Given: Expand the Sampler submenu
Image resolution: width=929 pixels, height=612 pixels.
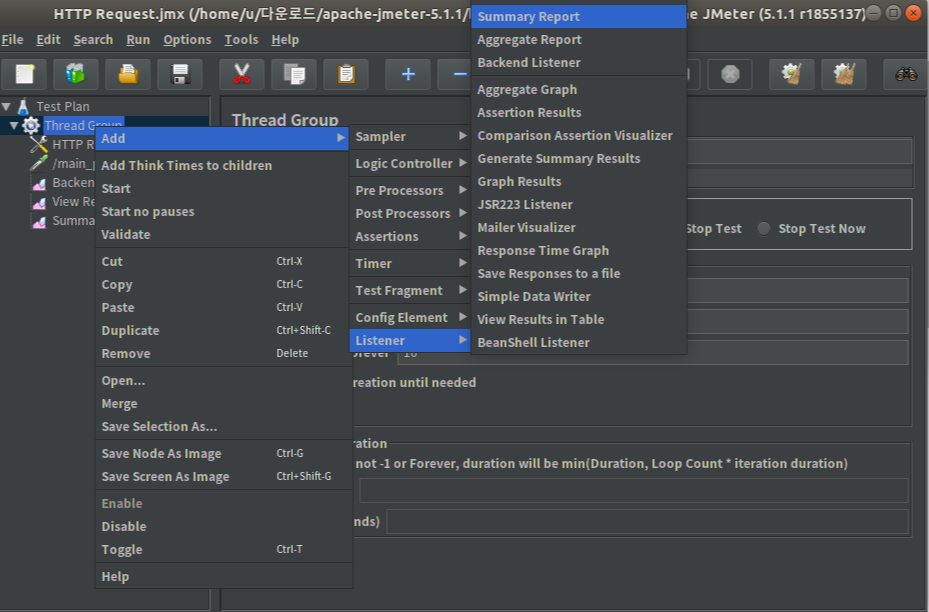Looking at the screenshot, I should pyautogui.click(x=409, y=136).
